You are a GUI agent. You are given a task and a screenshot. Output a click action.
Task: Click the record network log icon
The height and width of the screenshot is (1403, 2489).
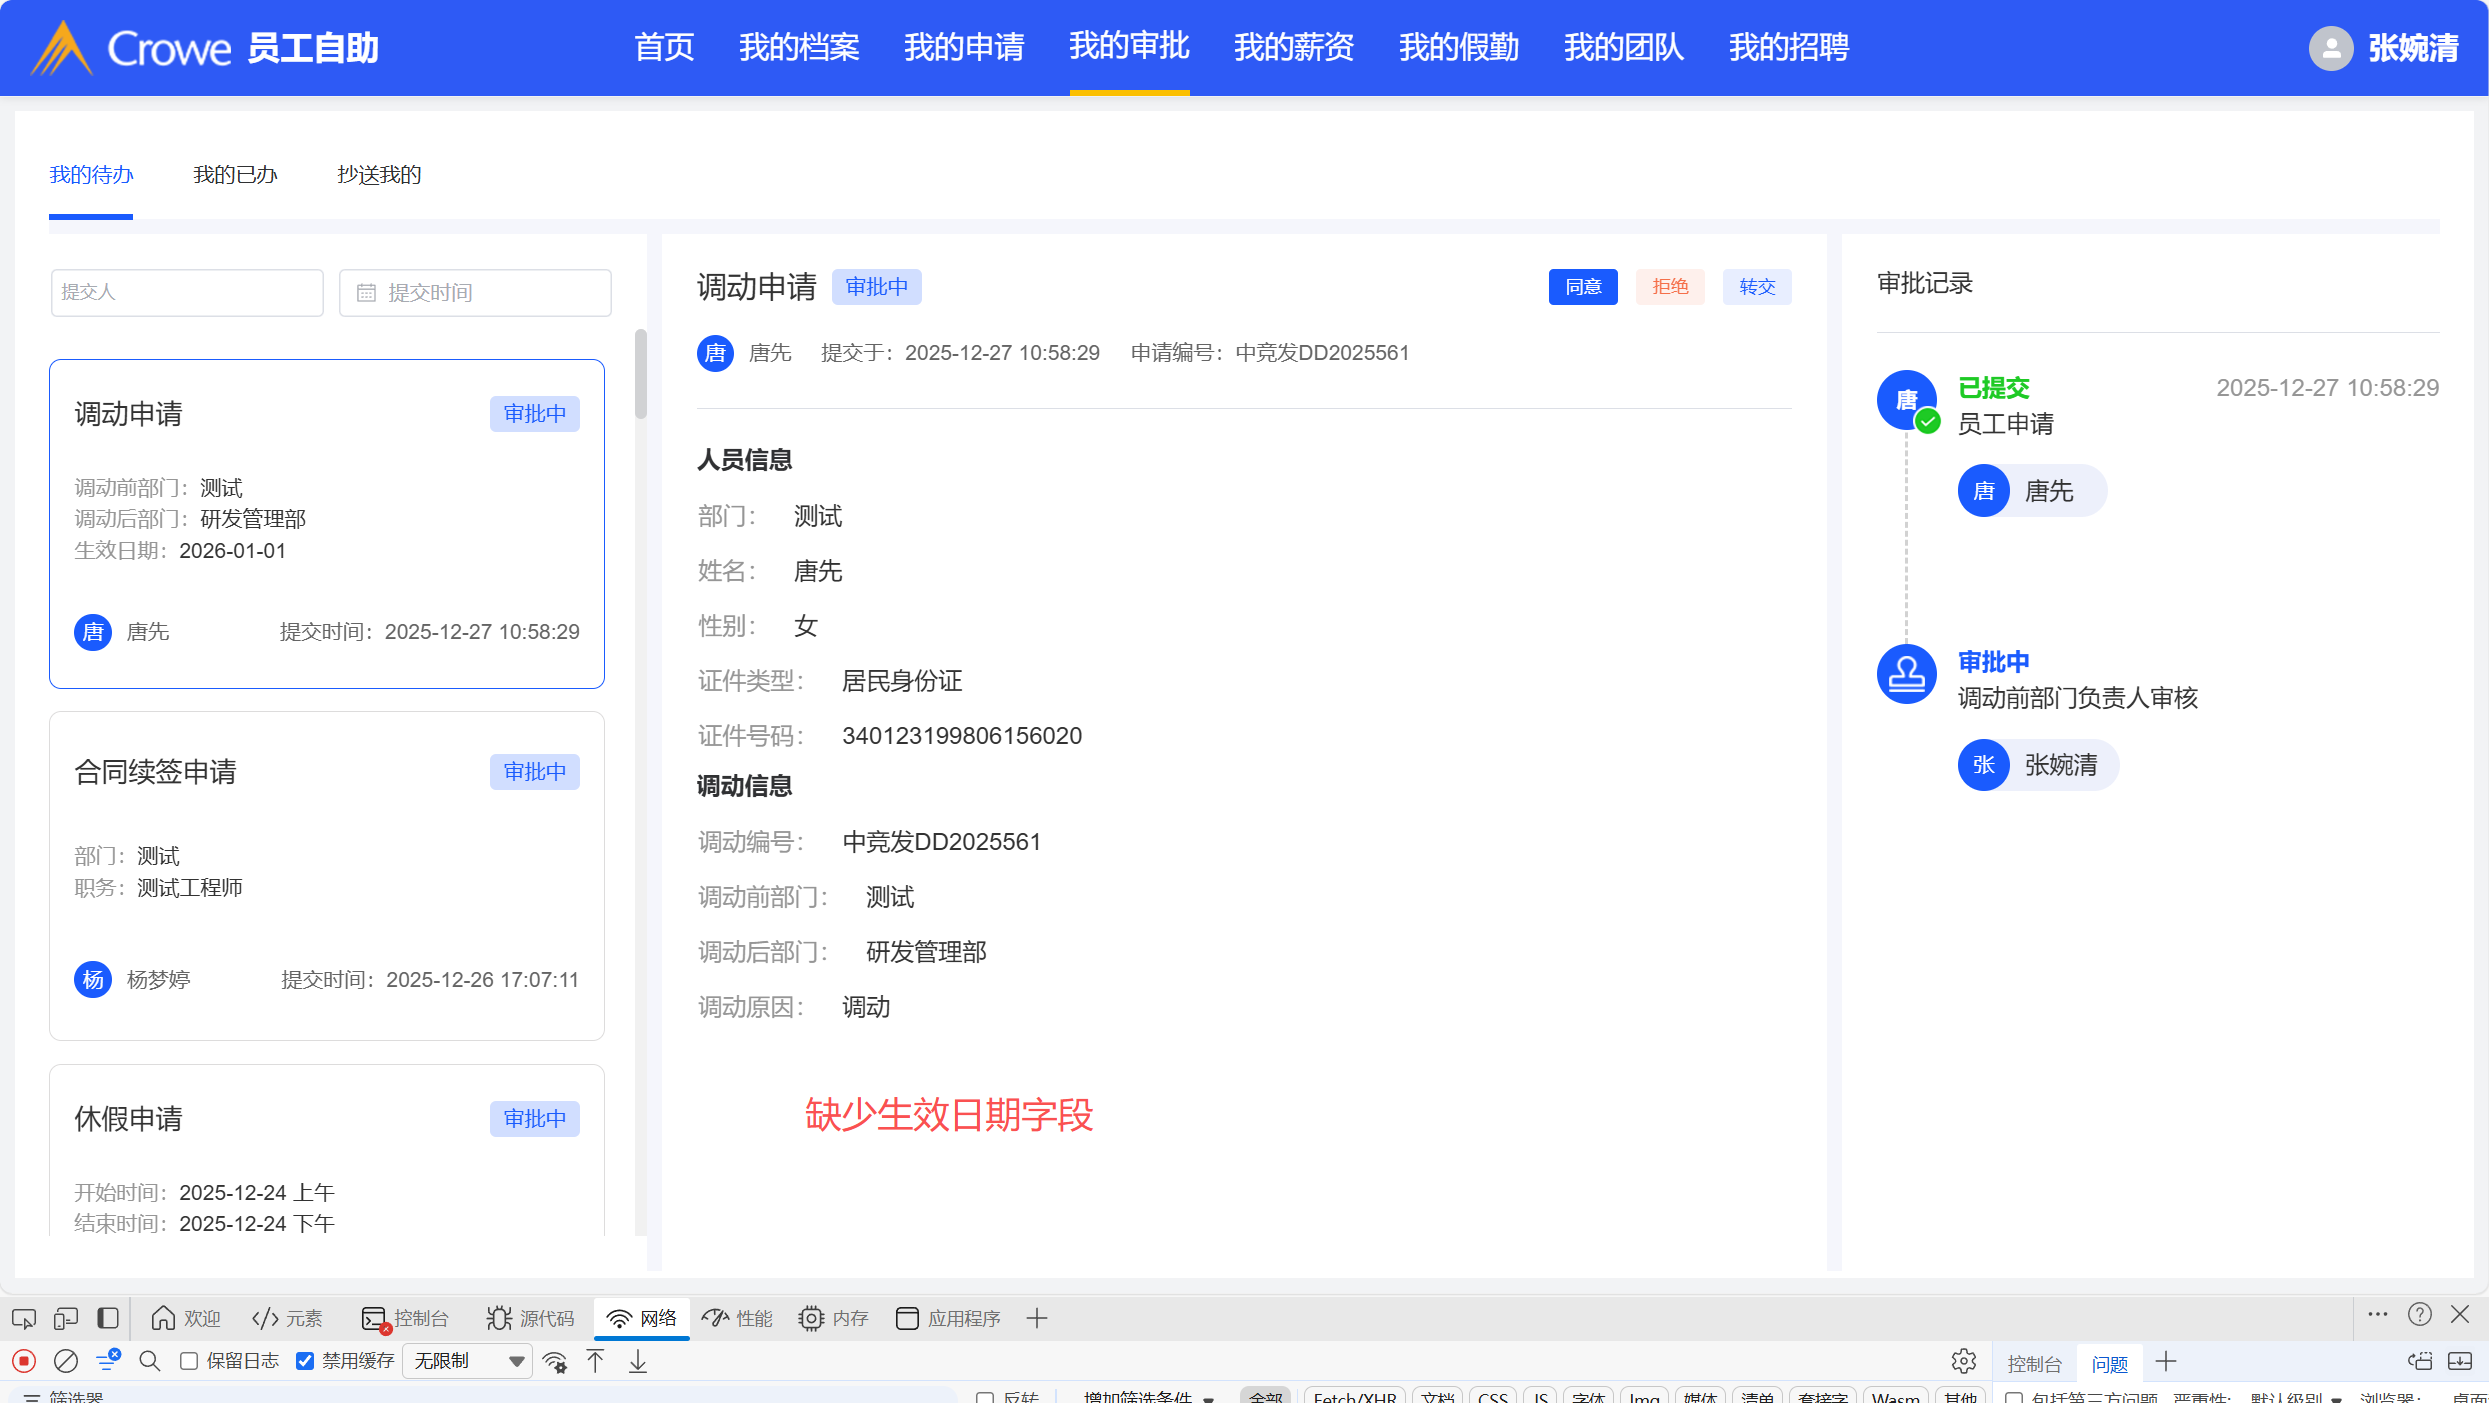[24, 1361]
